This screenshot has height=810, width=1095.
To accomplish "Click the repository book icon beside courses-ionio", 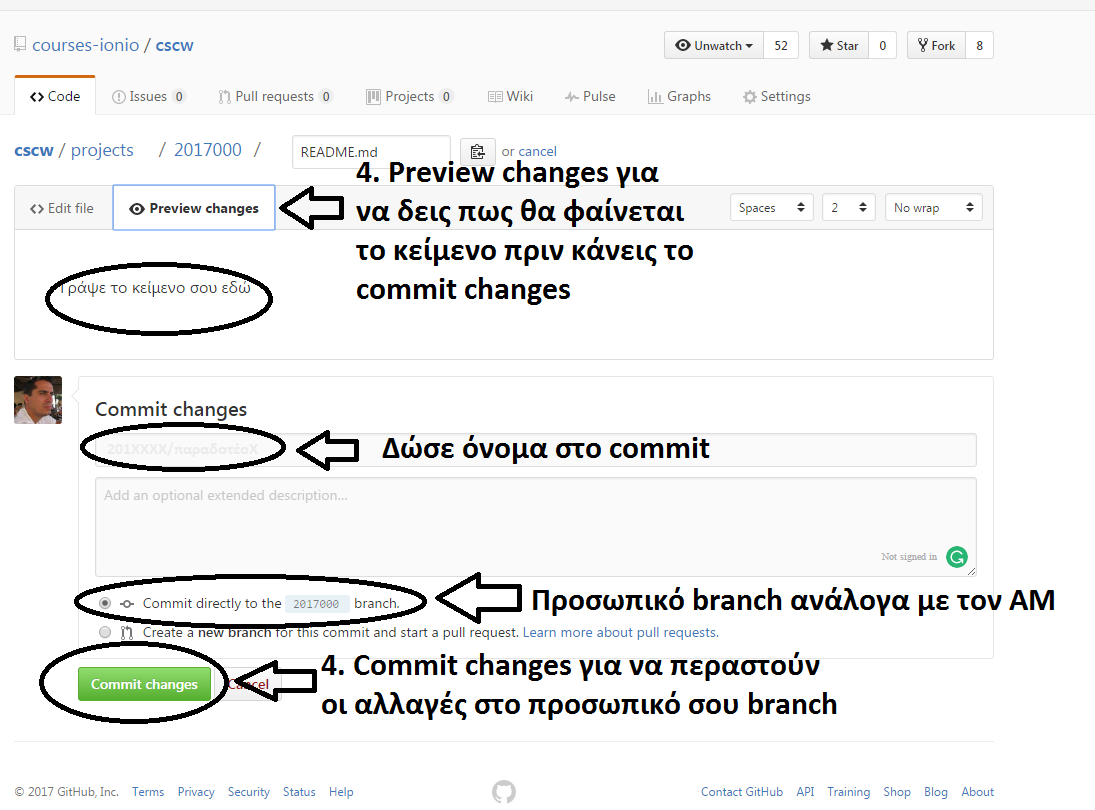I will tap(20, 45).
